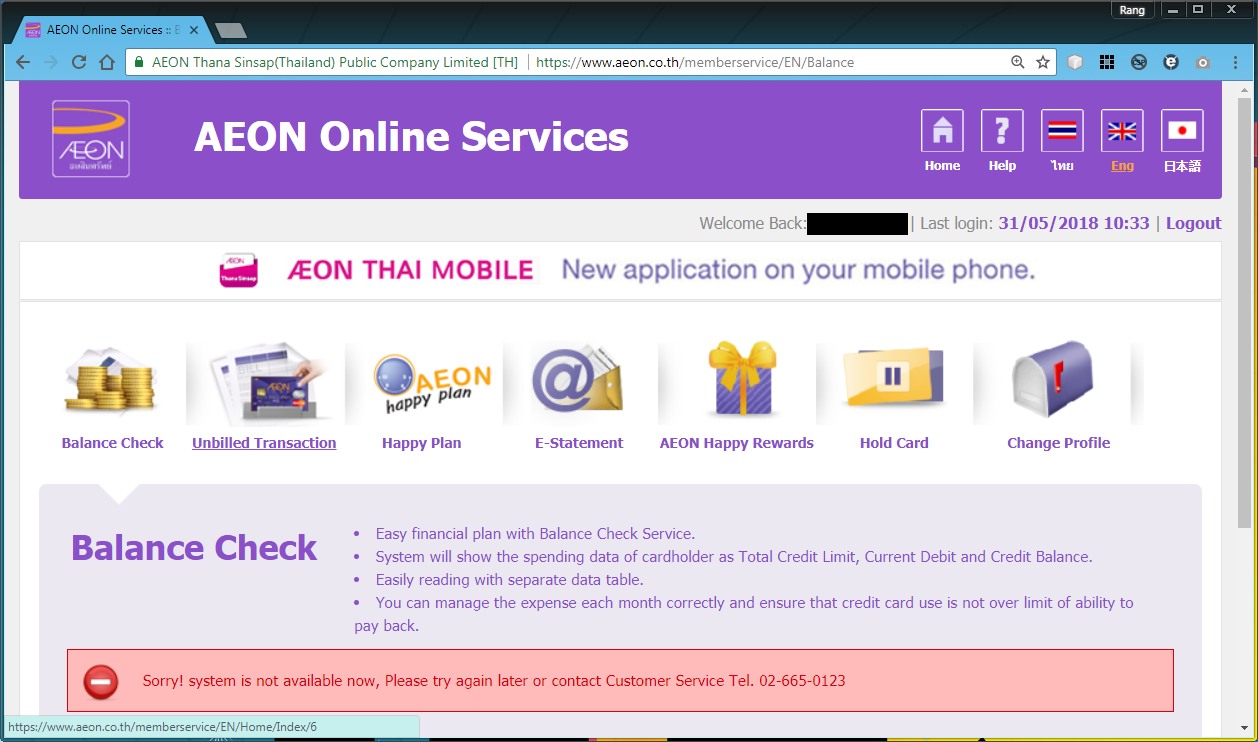Click the AEON logo in header
This screenshot has height=742, width=1258.
pos(91,139)
